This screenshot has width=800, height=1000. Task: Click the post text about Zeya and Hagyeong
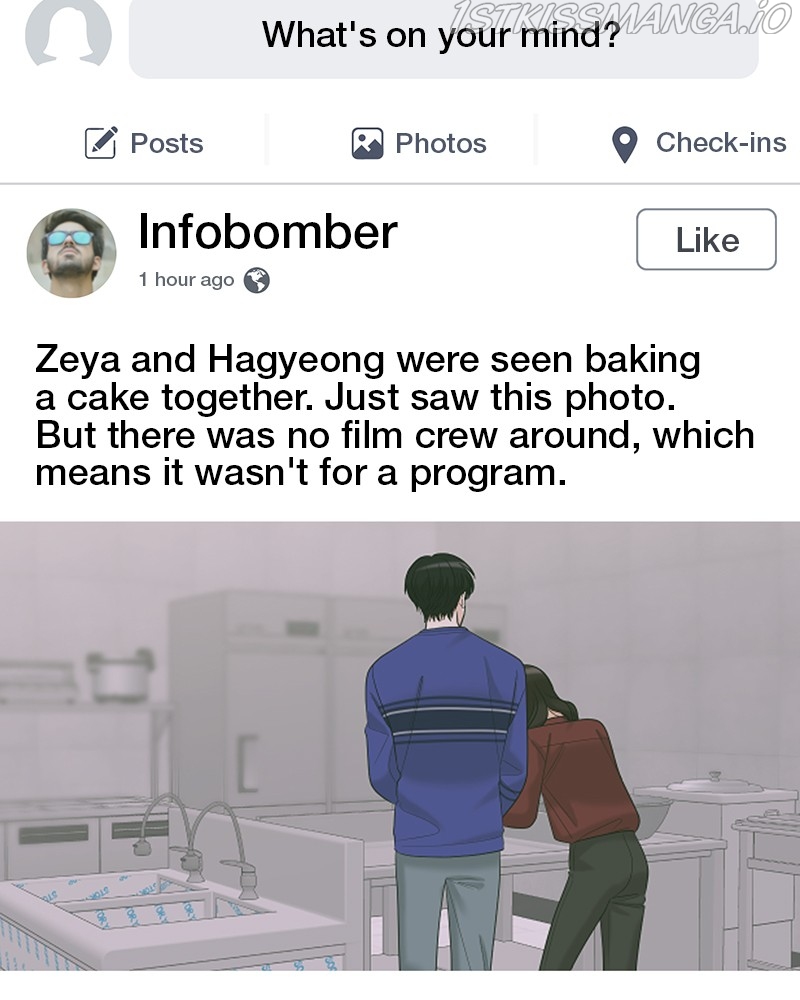pyautogui.click(x=395, y=416)
